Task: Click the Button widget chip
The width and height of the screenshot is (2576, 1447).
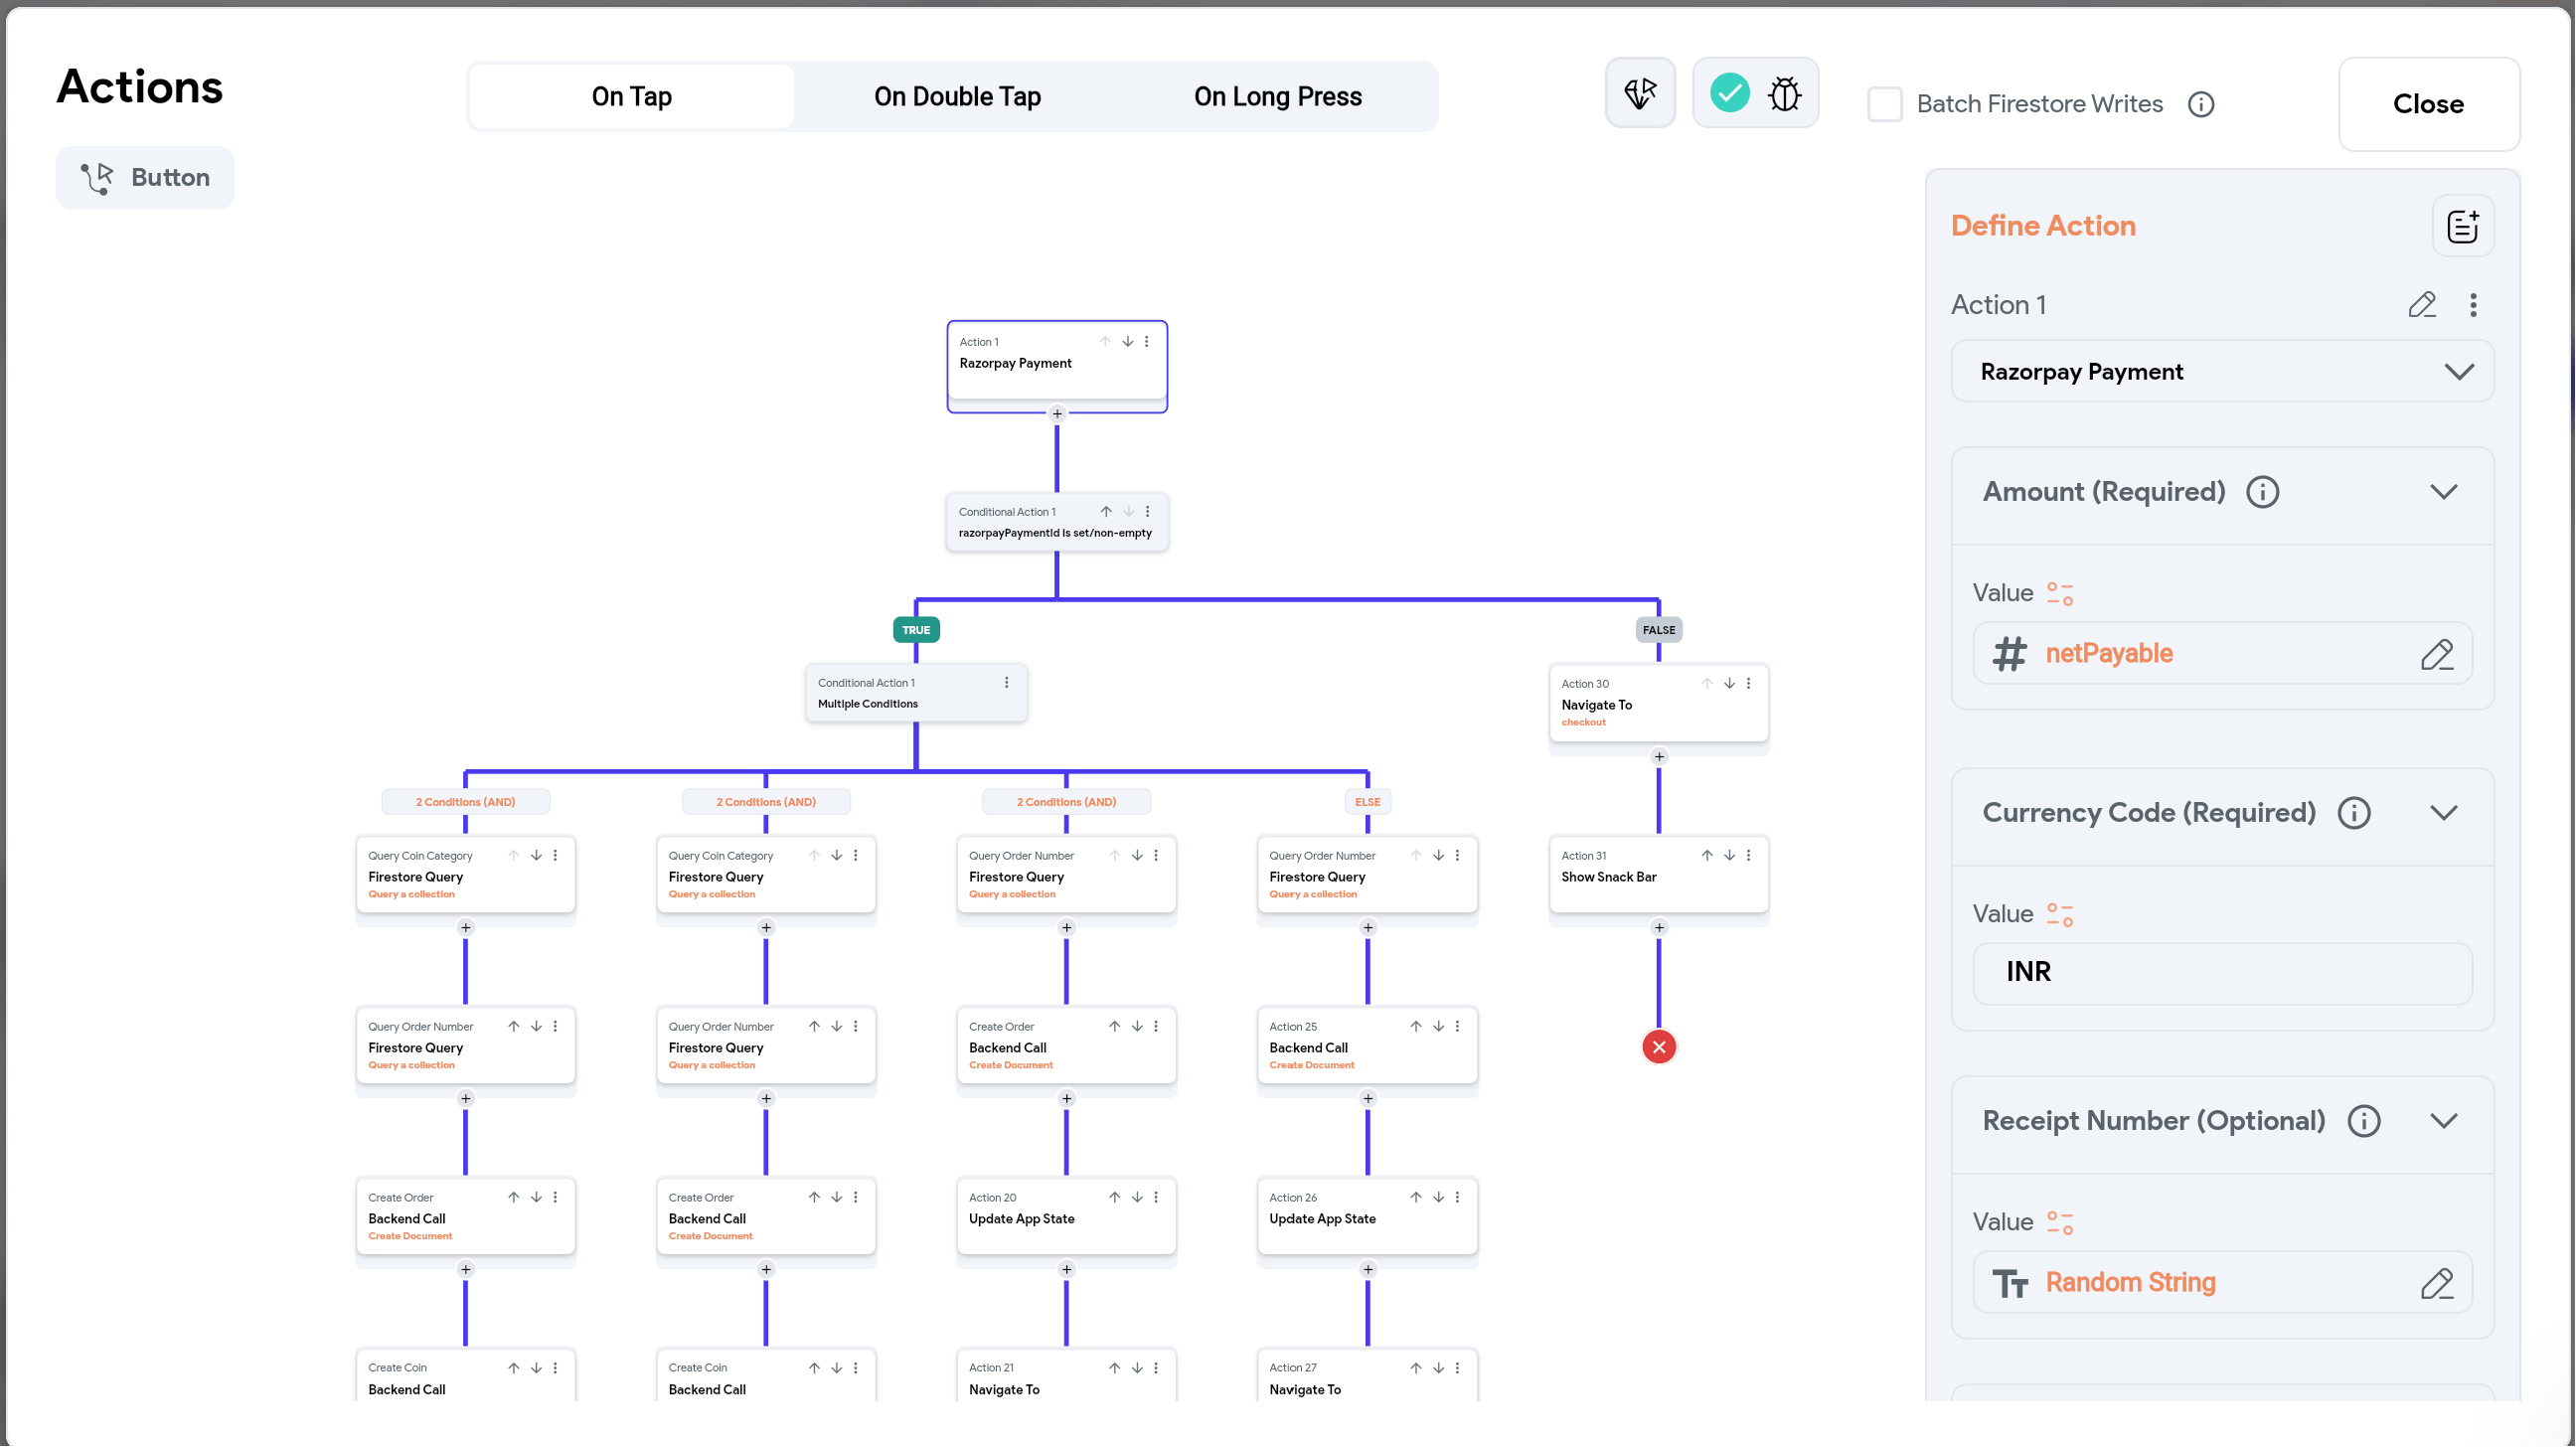Action: (145, 178)
